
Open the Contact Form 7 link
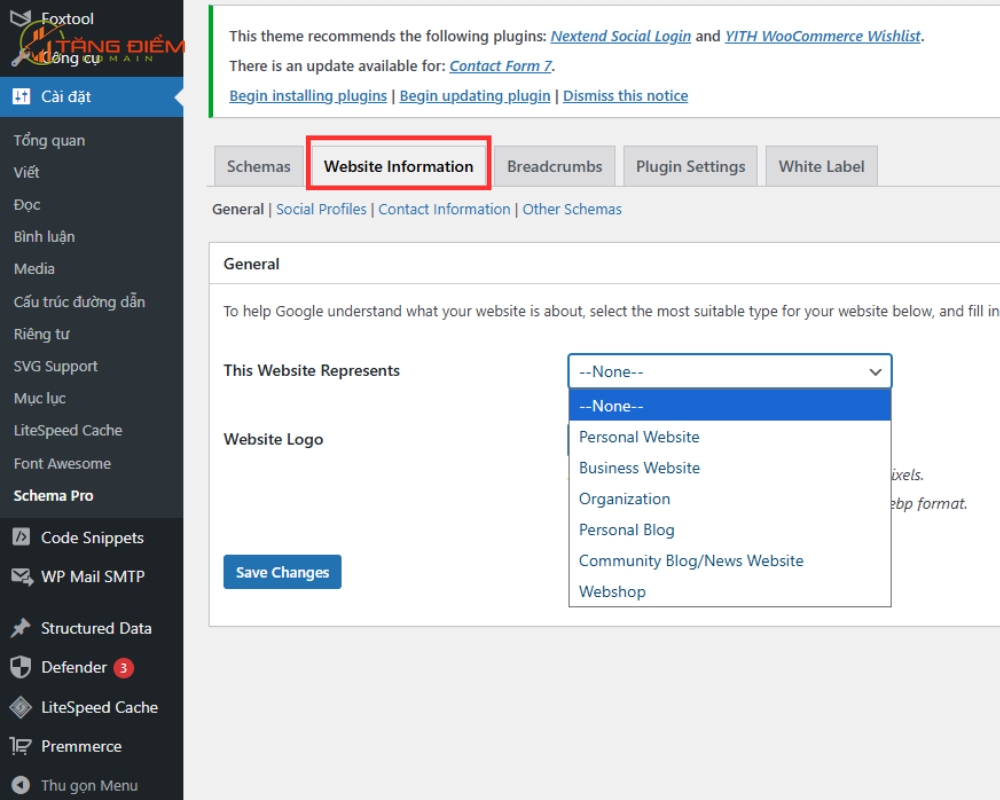pos(501,66)
